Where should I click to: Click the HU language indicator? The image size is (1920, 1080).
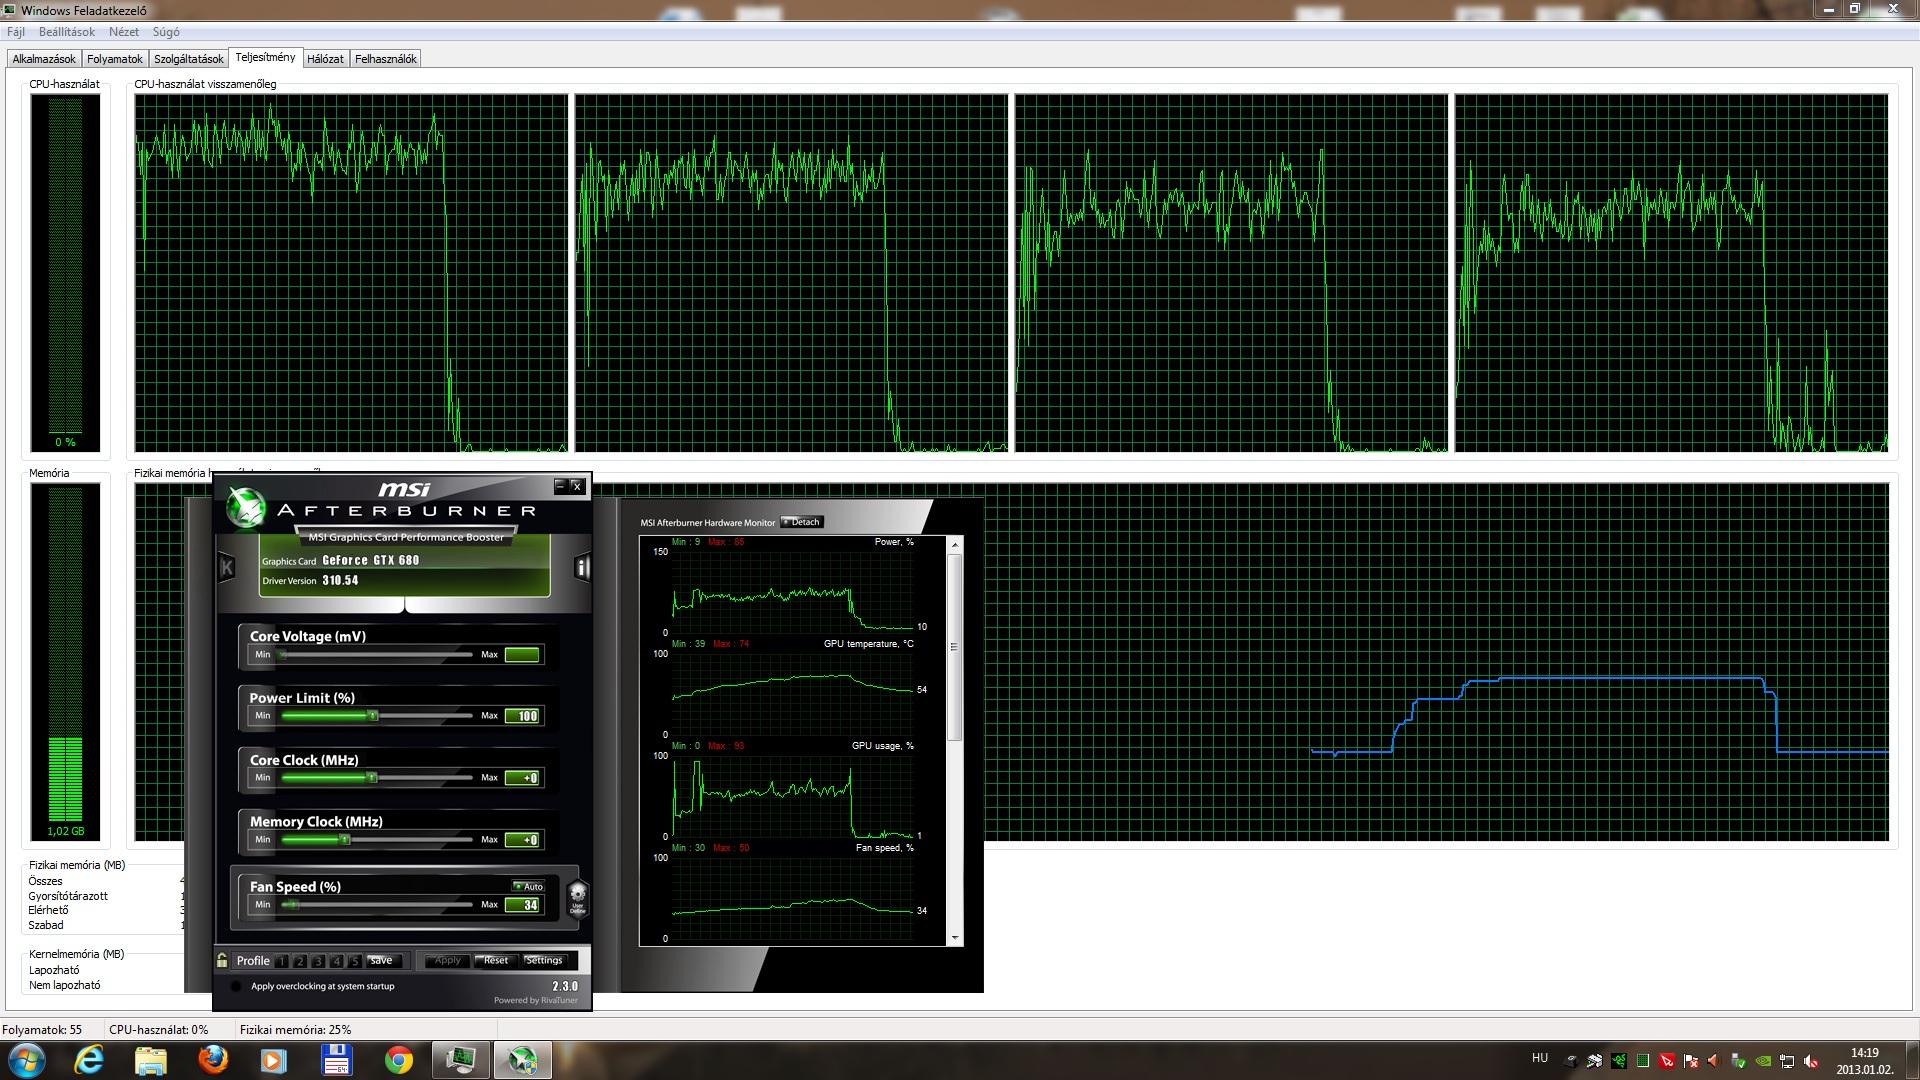click(1540, 1058)
